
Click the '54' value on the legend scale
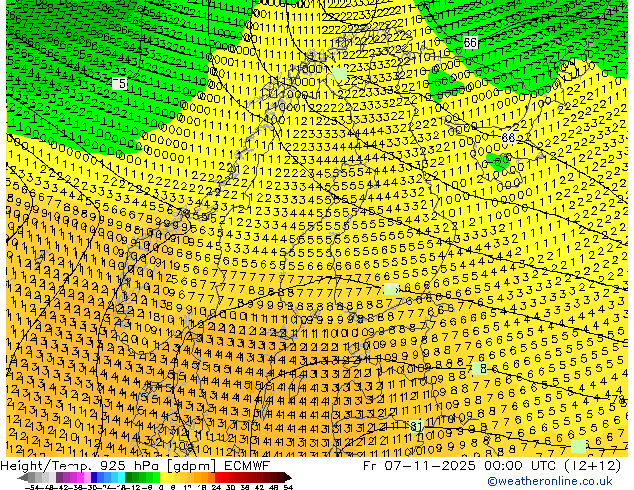(288, 487)
